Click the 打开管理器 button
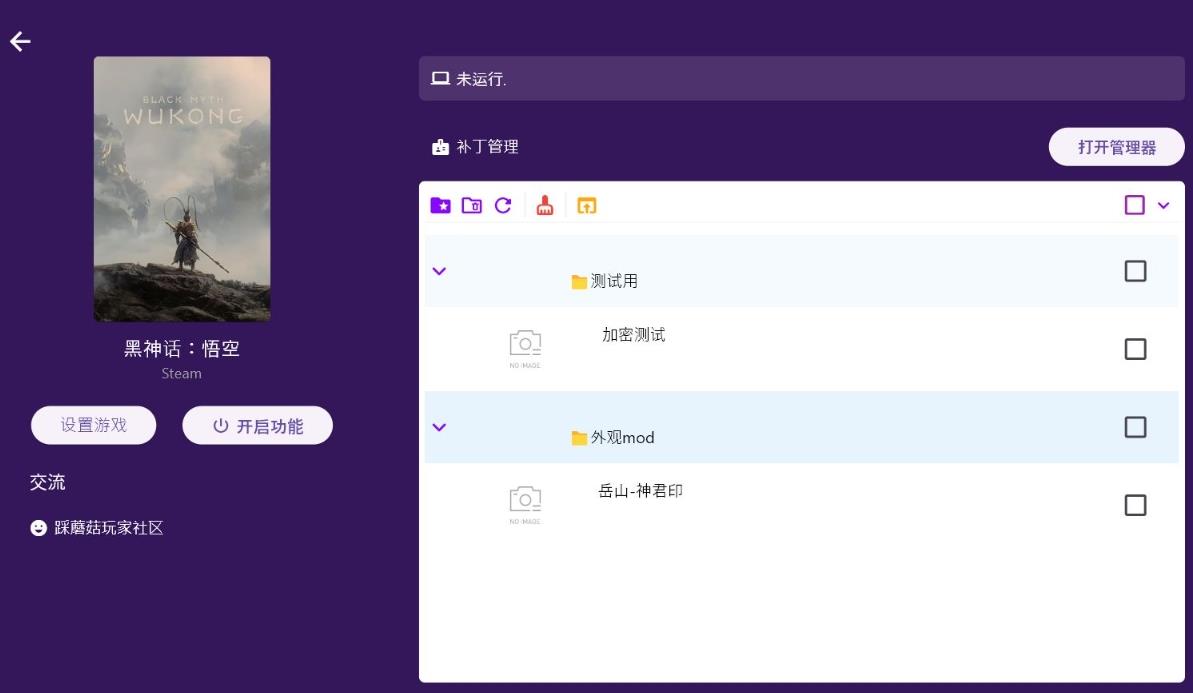The height and width of the screenshot is (693, 1193). [1116, 147]
